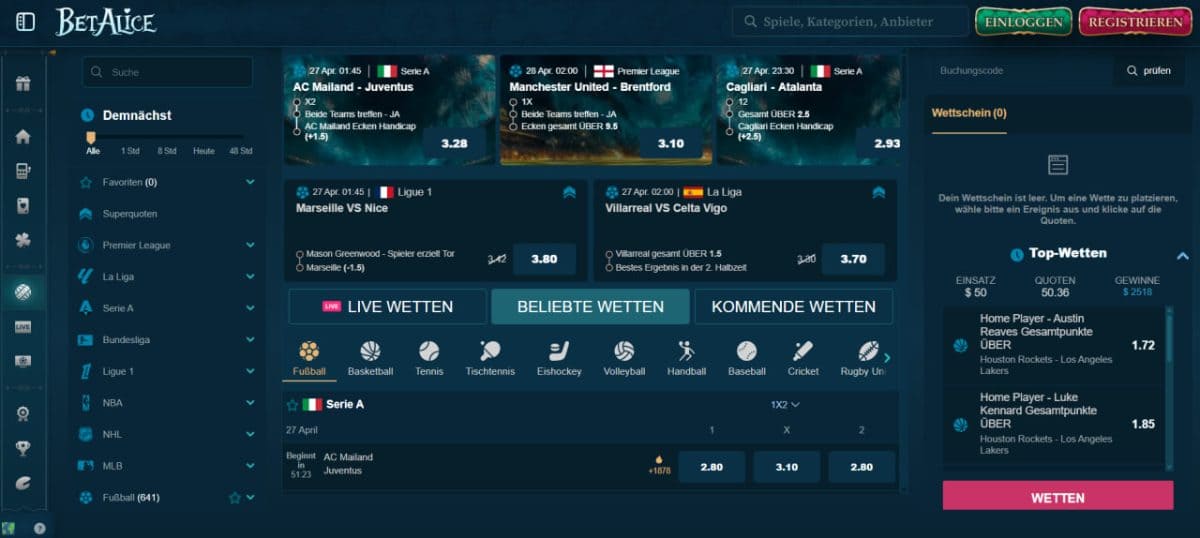Expand the NBA sidebar entry
1200x538 pixels.
pos(250,403)
